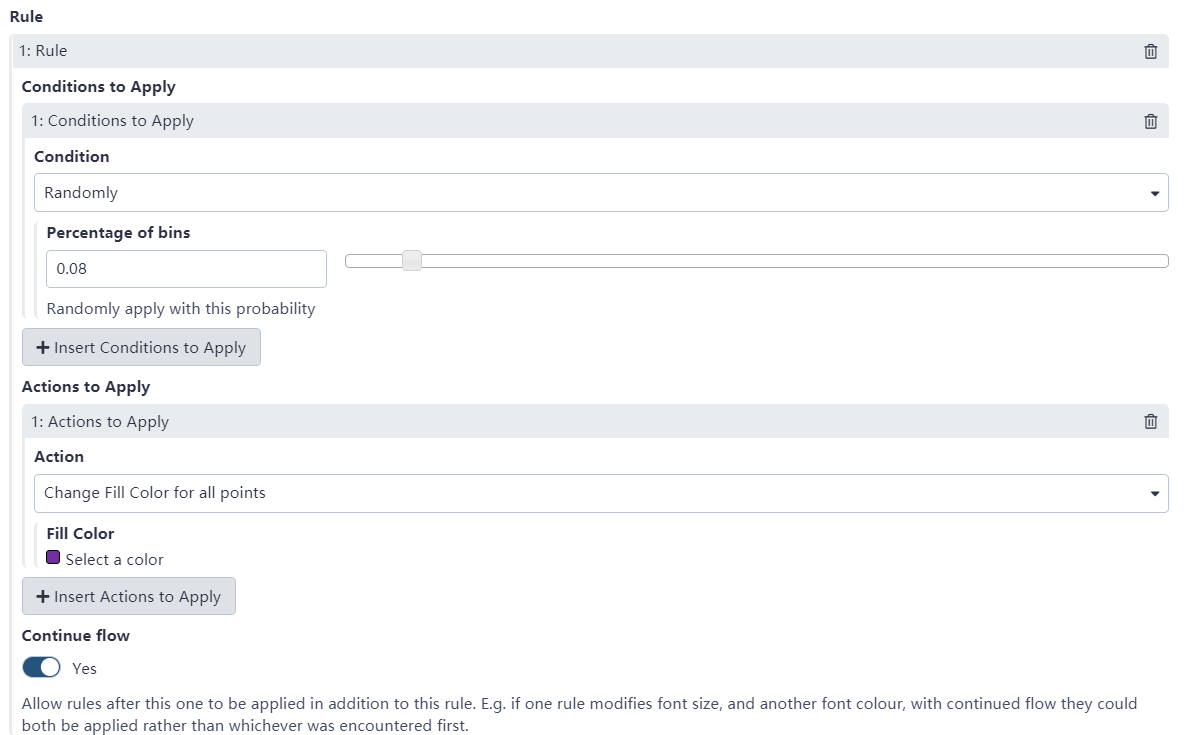Viewport: 1191px width, 735px height.
Task: Click the Percentage of bins slider handle
Action: point(412,260)
